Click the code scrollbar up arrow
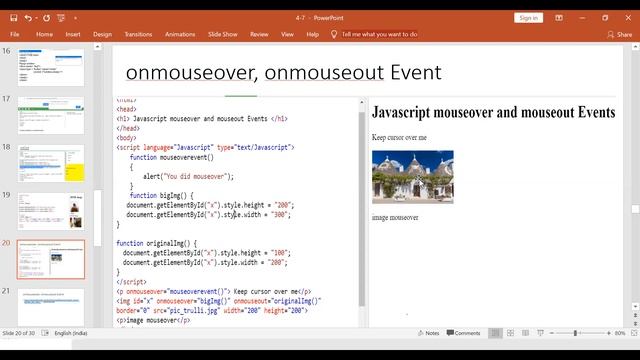 (362, 102)
